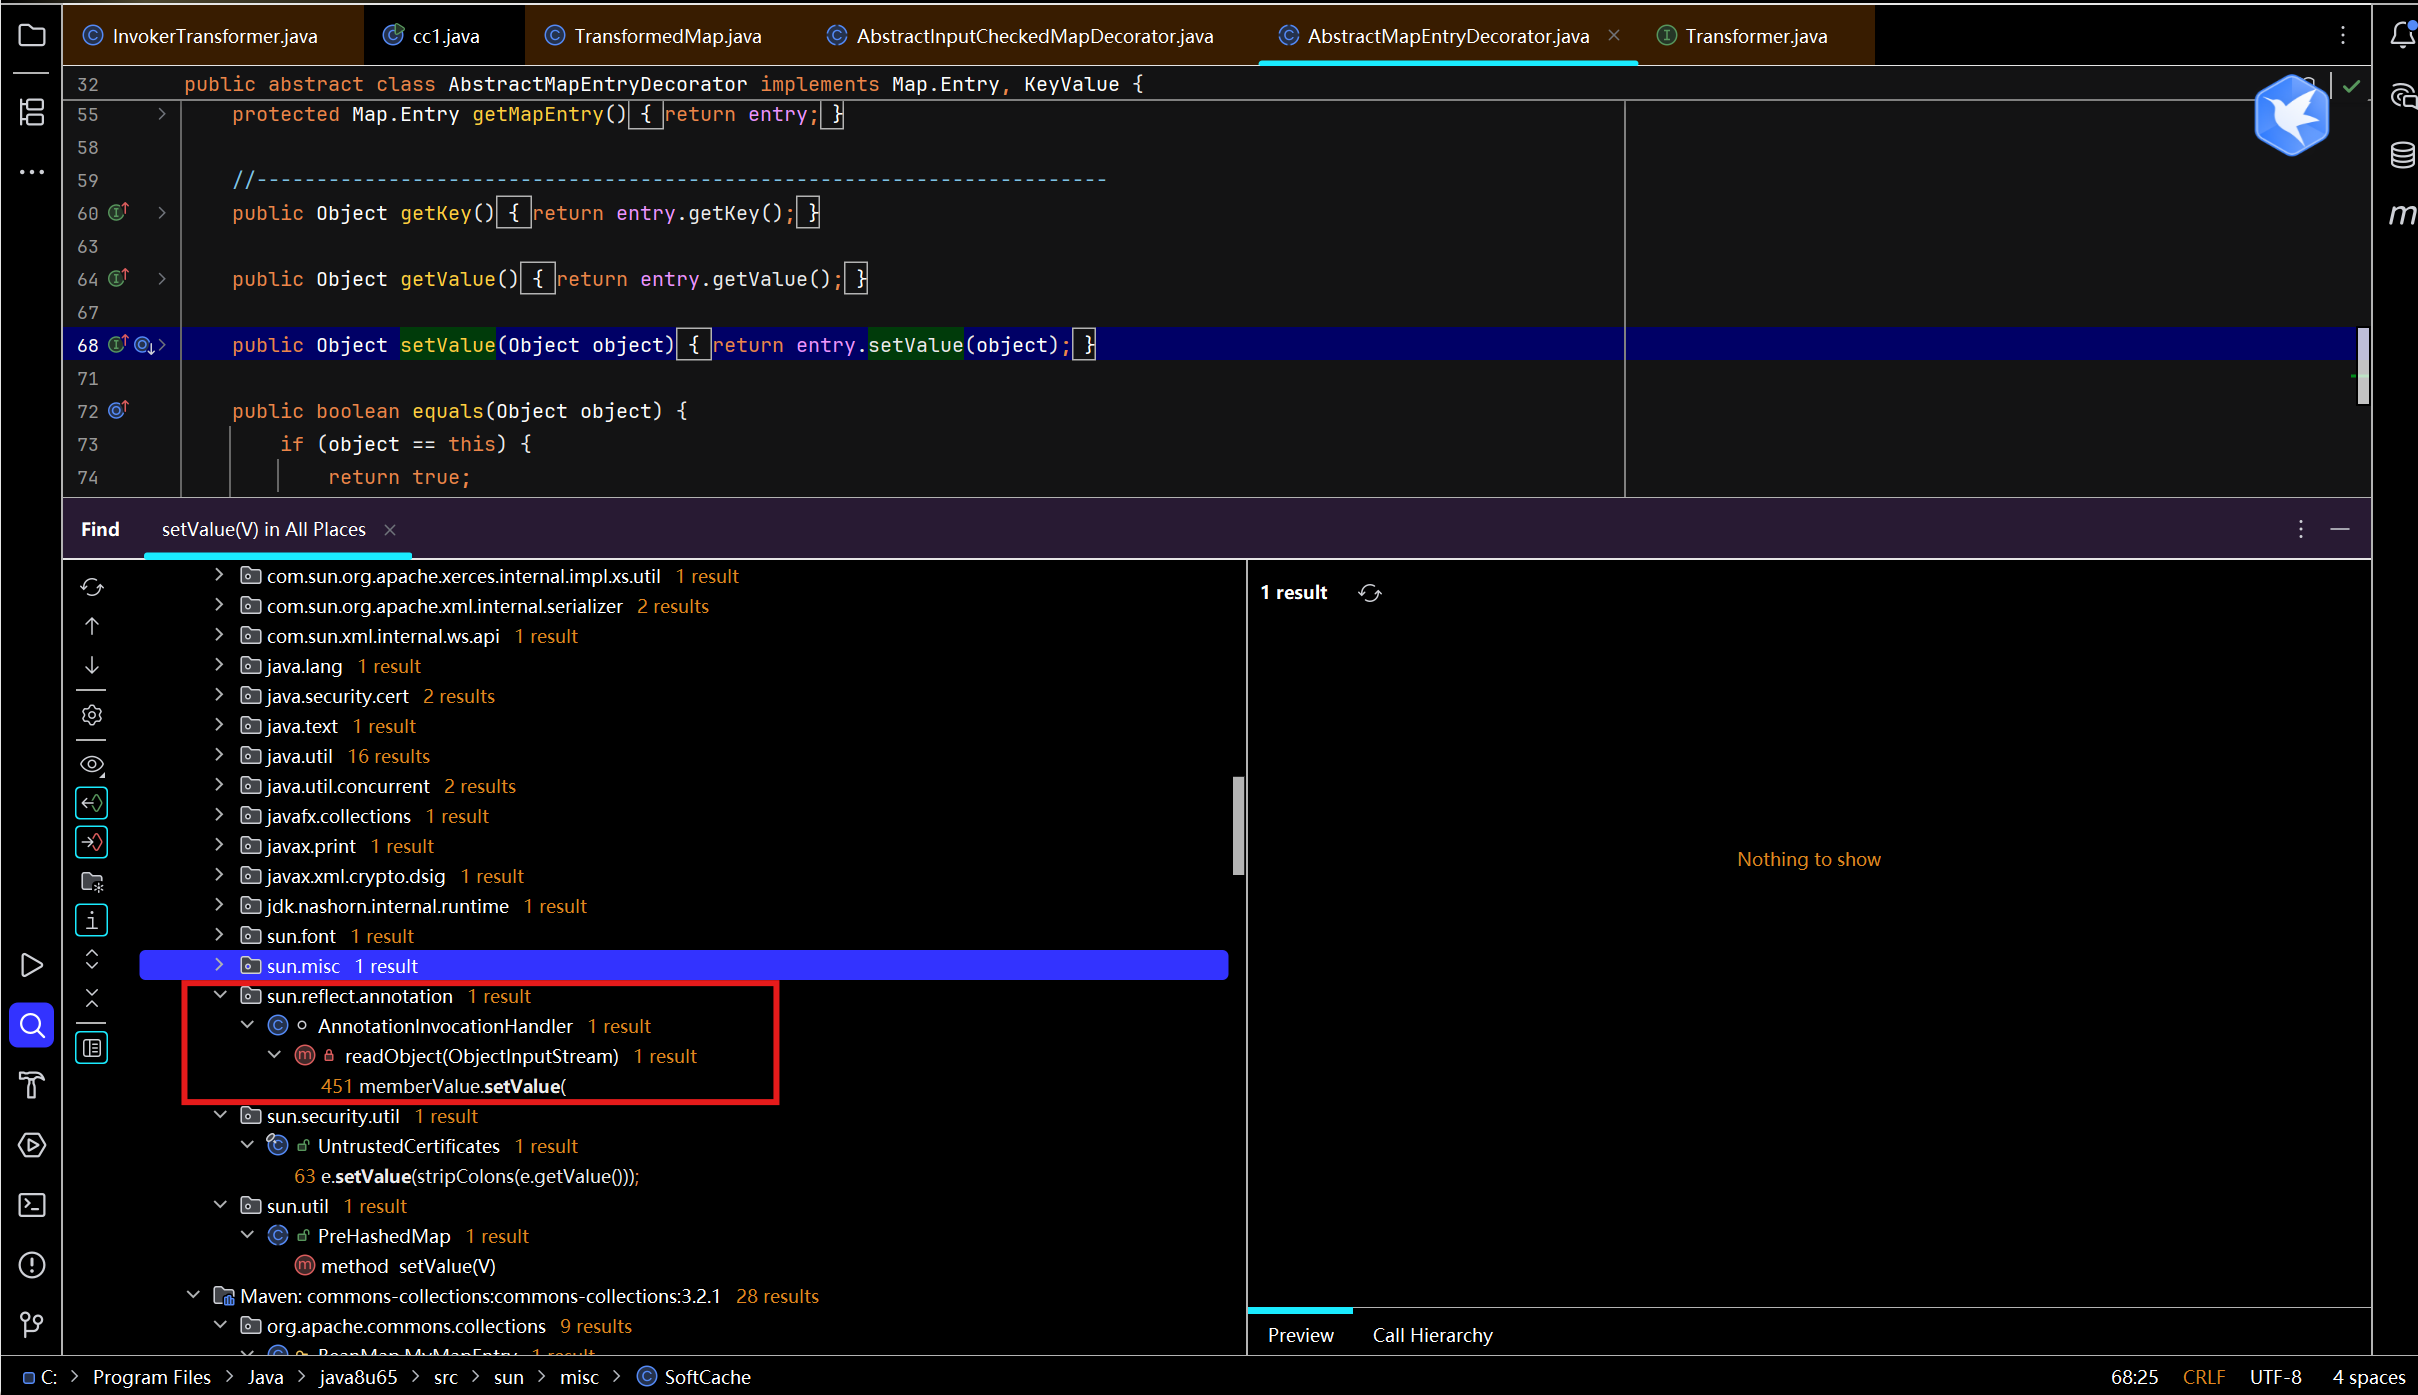
Task: Collapse the sun.reflect.annotation package node
Action: pyautogui.click(x=220, y=996)
